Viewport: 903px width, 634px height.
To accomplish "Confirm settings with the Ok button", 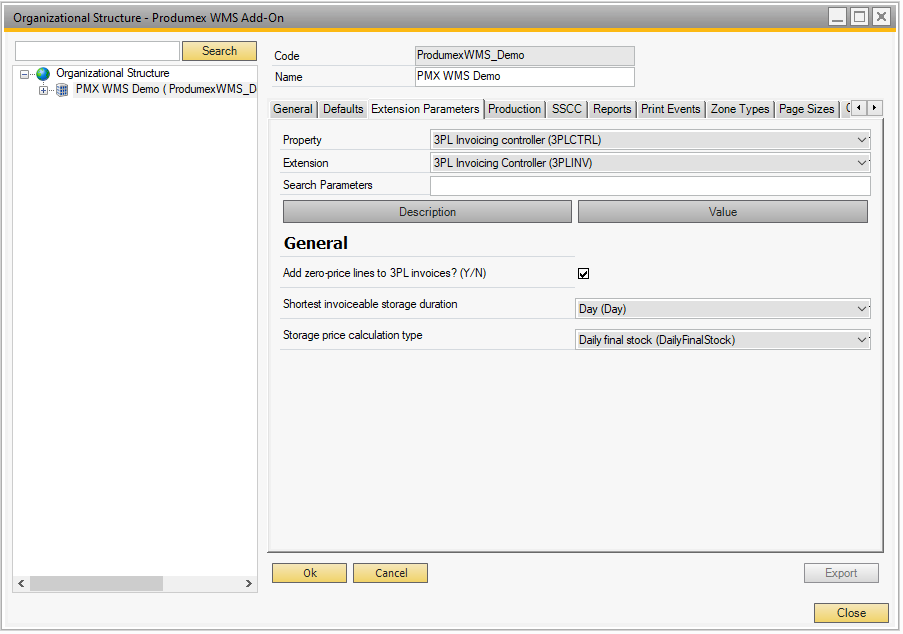I will coord(308,572).
